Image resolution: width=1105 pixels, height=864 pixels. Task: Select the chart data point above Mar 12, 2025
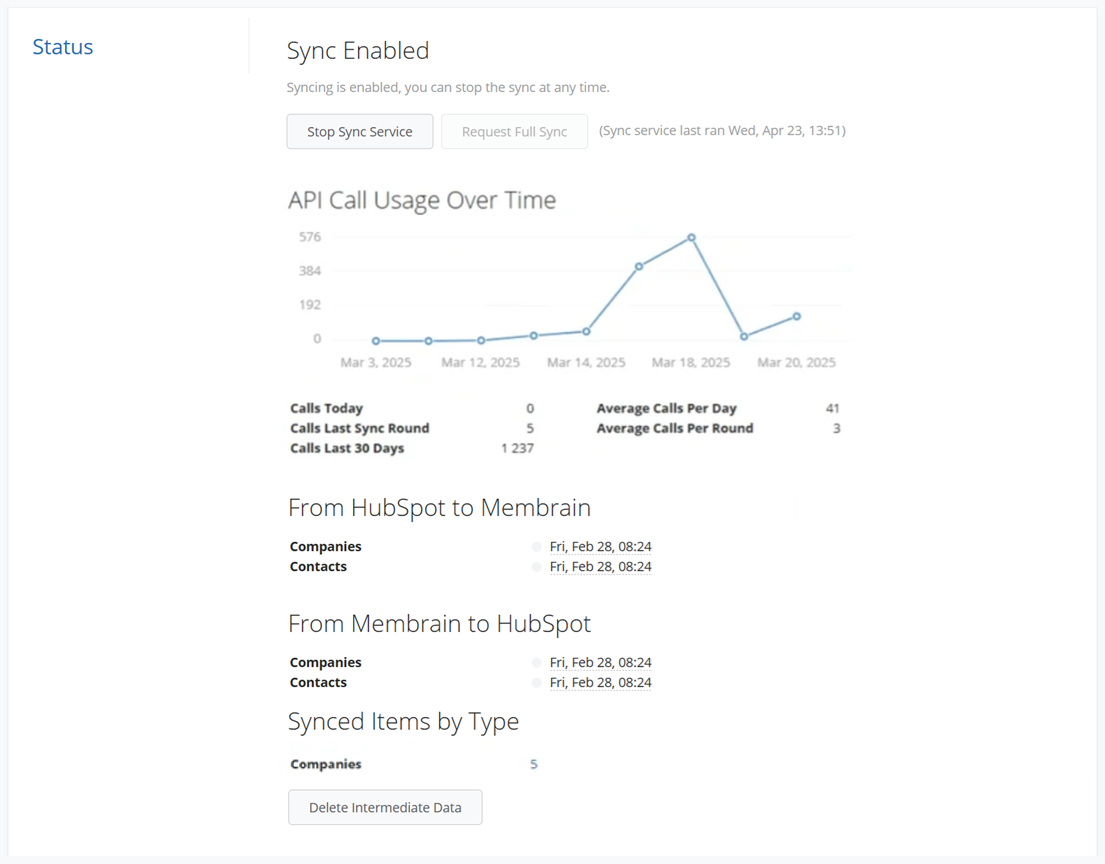[x=481, y=340]
